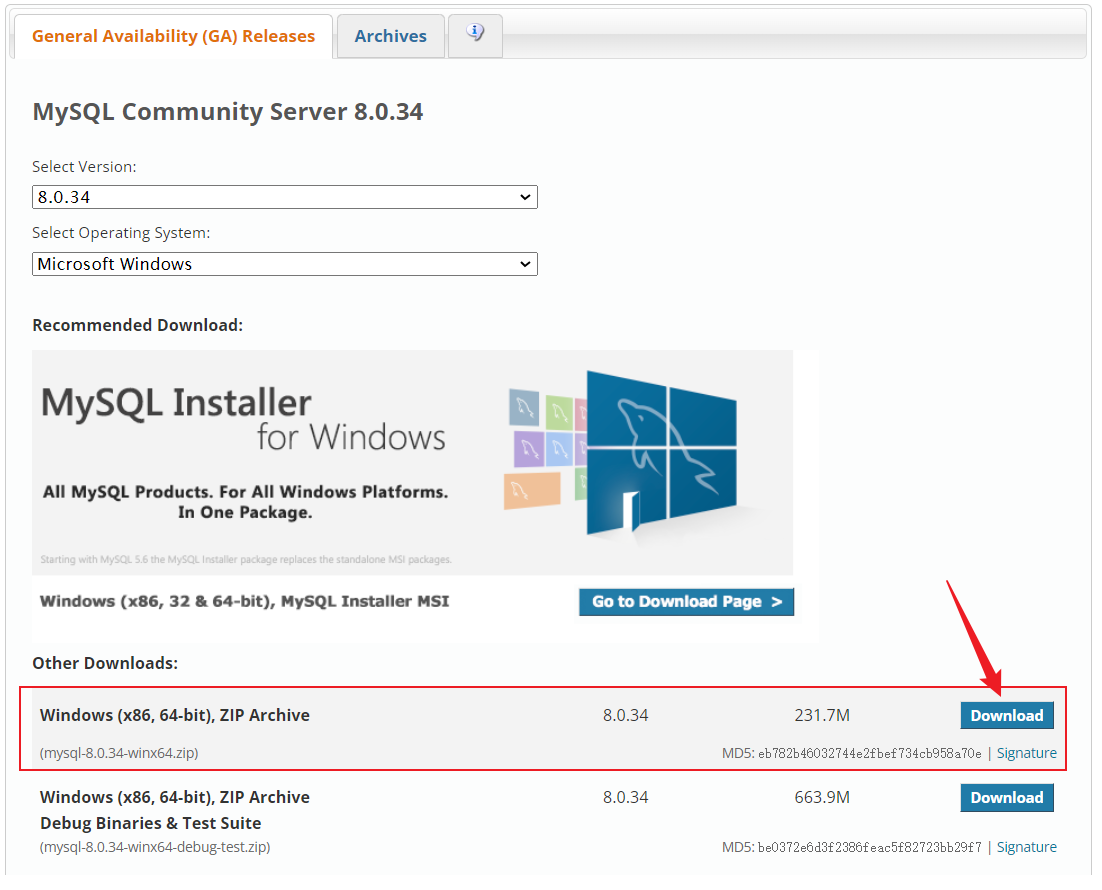Click the file name (mysql-8.0.34-winx64-debug-test.zip)
This screenshot has width=1102, height=890.
coord(155,847)
